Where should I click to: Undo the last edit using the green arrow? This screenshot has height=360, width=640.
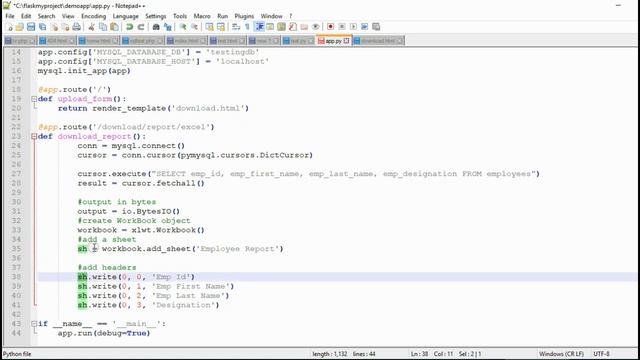(129, 27)
